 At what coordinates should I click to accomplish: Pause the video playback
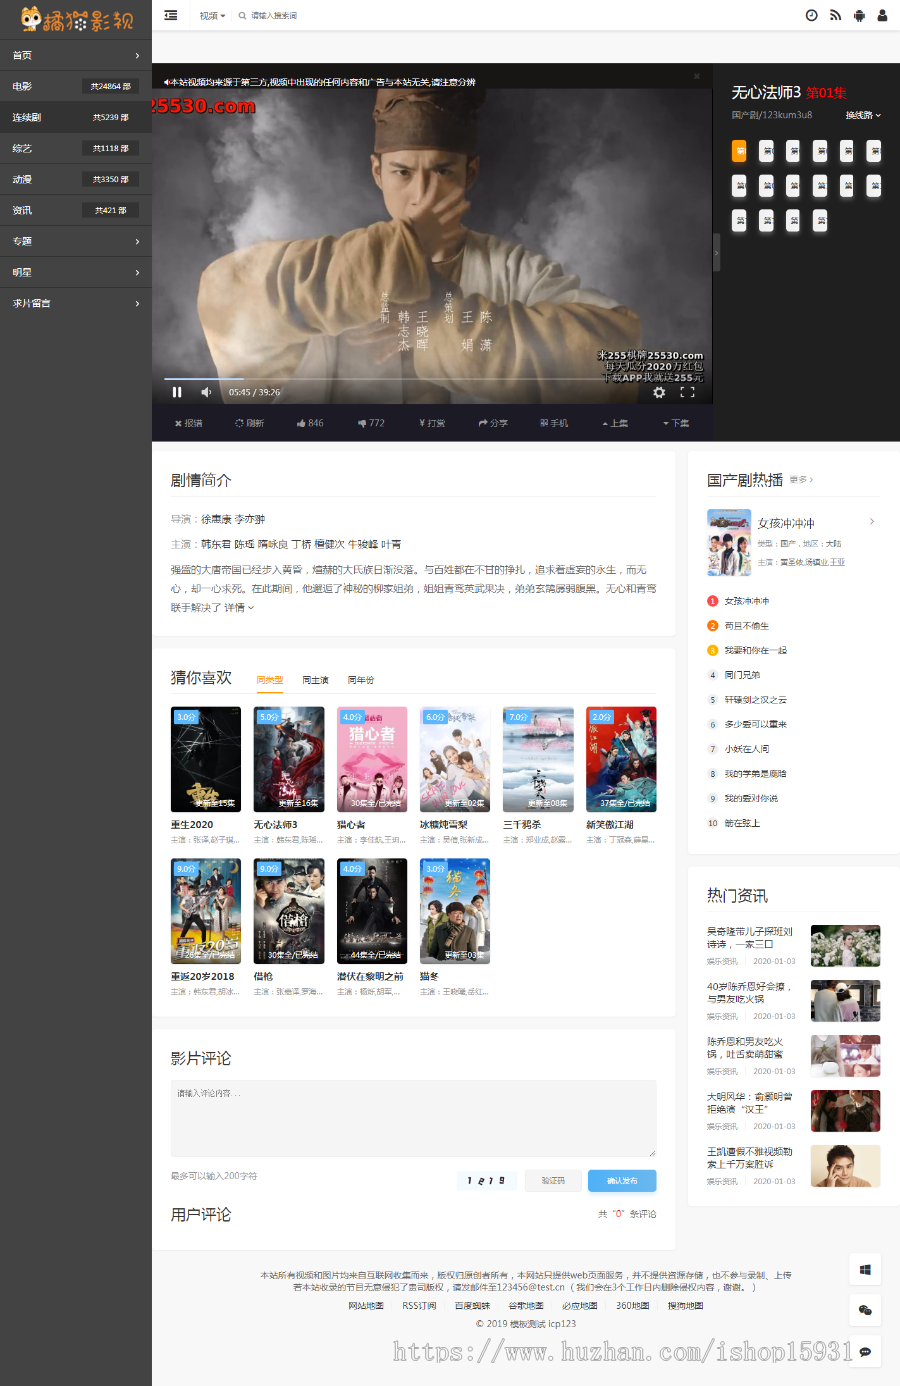point(177,392)
